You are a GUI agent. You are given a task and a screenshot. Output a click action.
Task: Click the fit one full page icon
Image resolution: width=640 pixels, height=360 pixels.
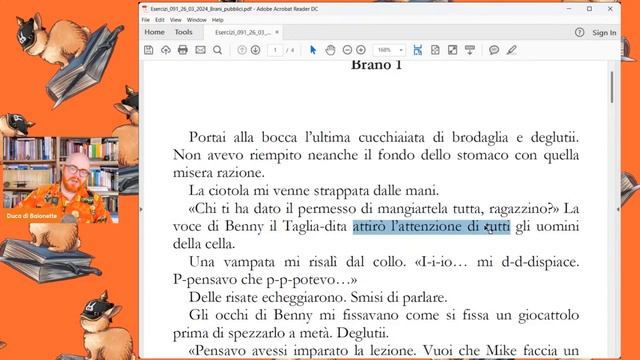(x=435, y=50)
